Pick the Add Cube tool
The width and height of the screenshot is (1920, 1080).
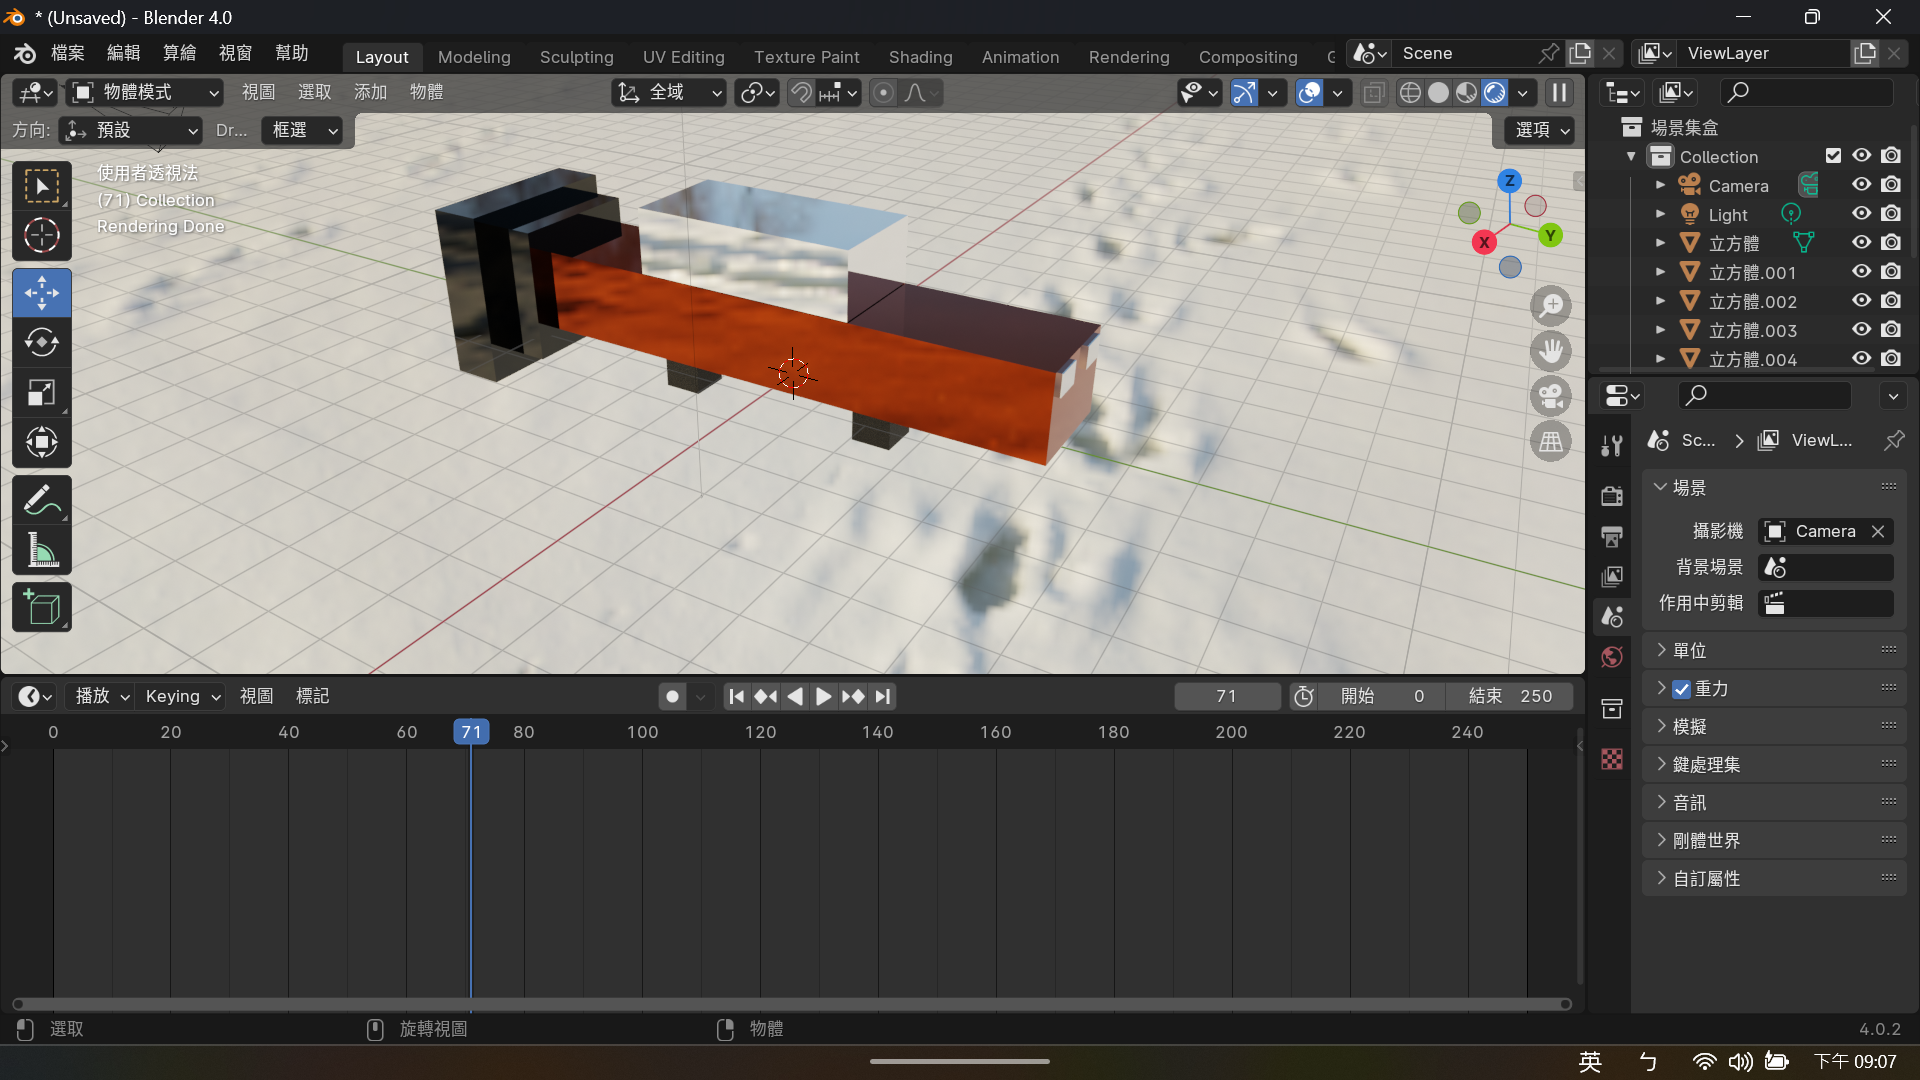[41, 607]
